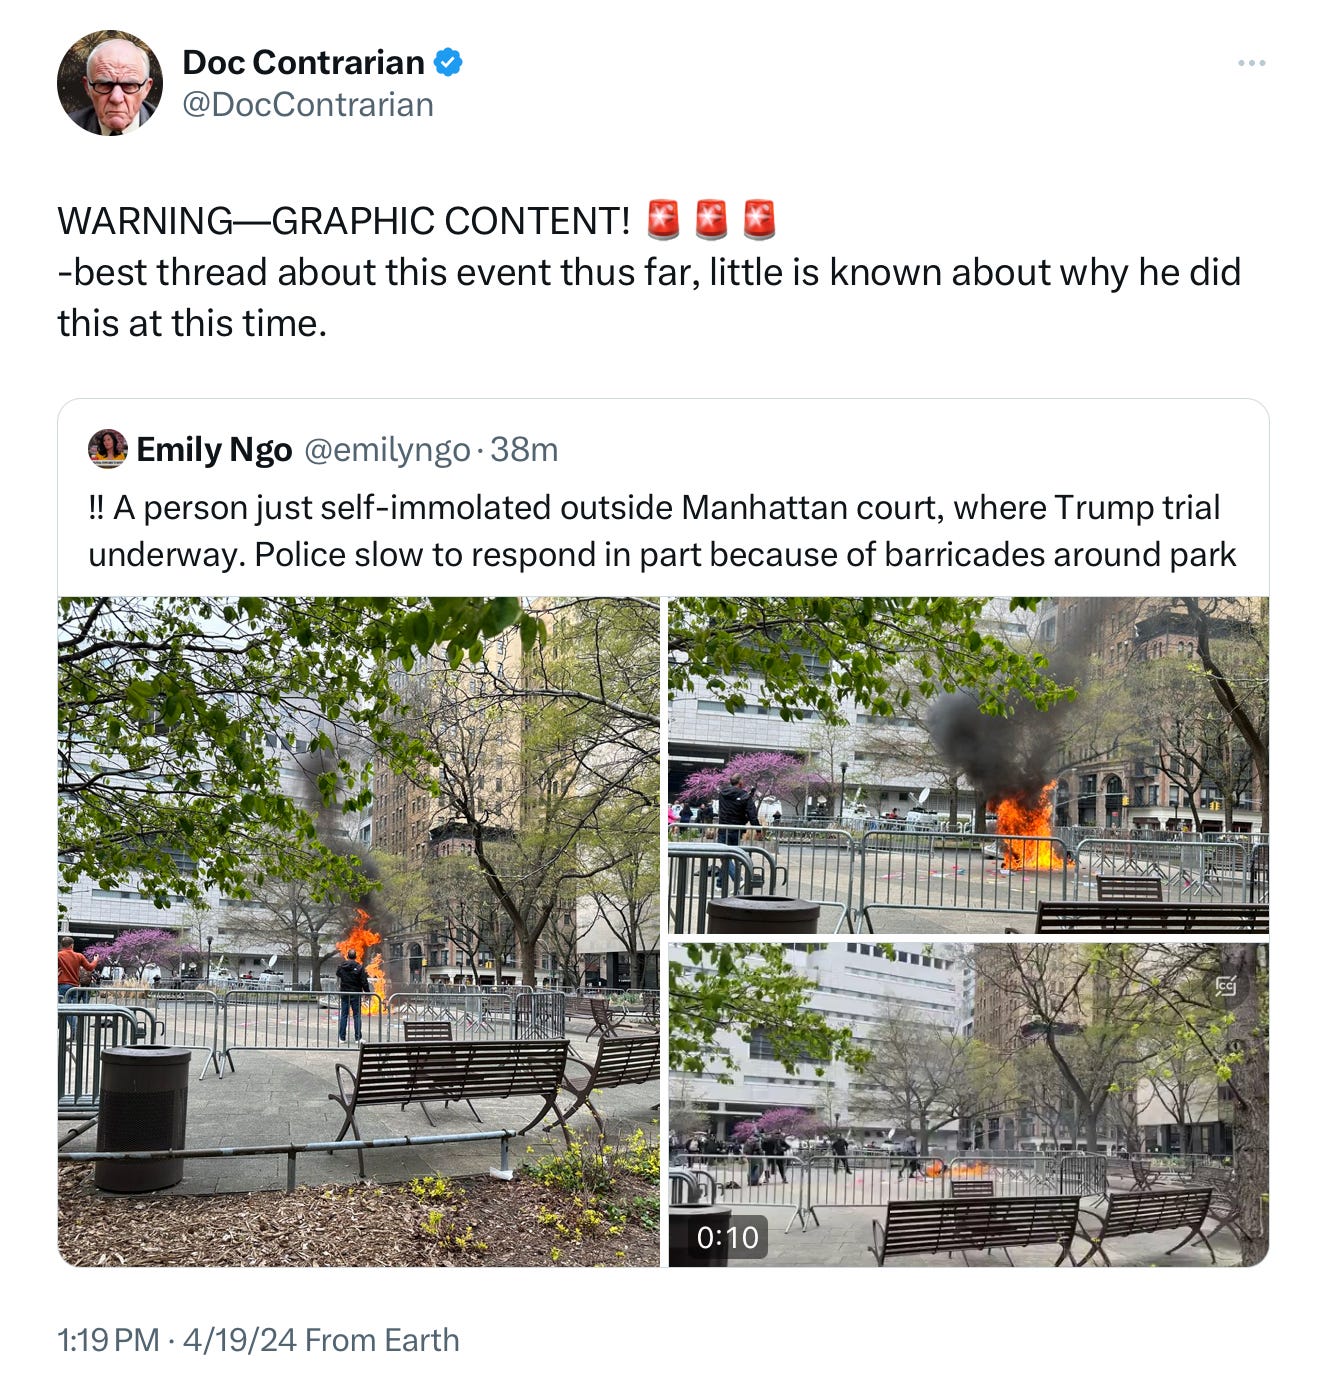Click the quoted tweet text about self-immolation
1322x1390 pixels.
pos(662,531)
